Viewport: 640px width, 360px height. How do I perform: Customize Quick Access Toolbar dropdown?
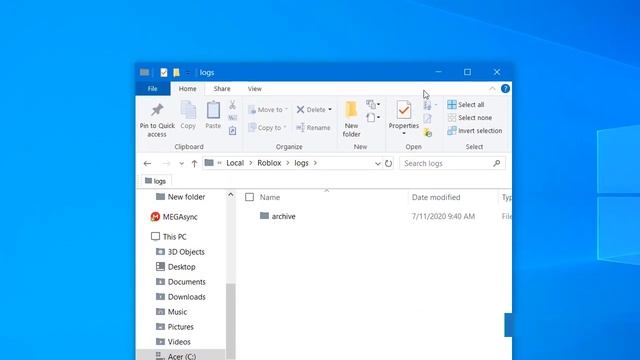tap(188, 73)
